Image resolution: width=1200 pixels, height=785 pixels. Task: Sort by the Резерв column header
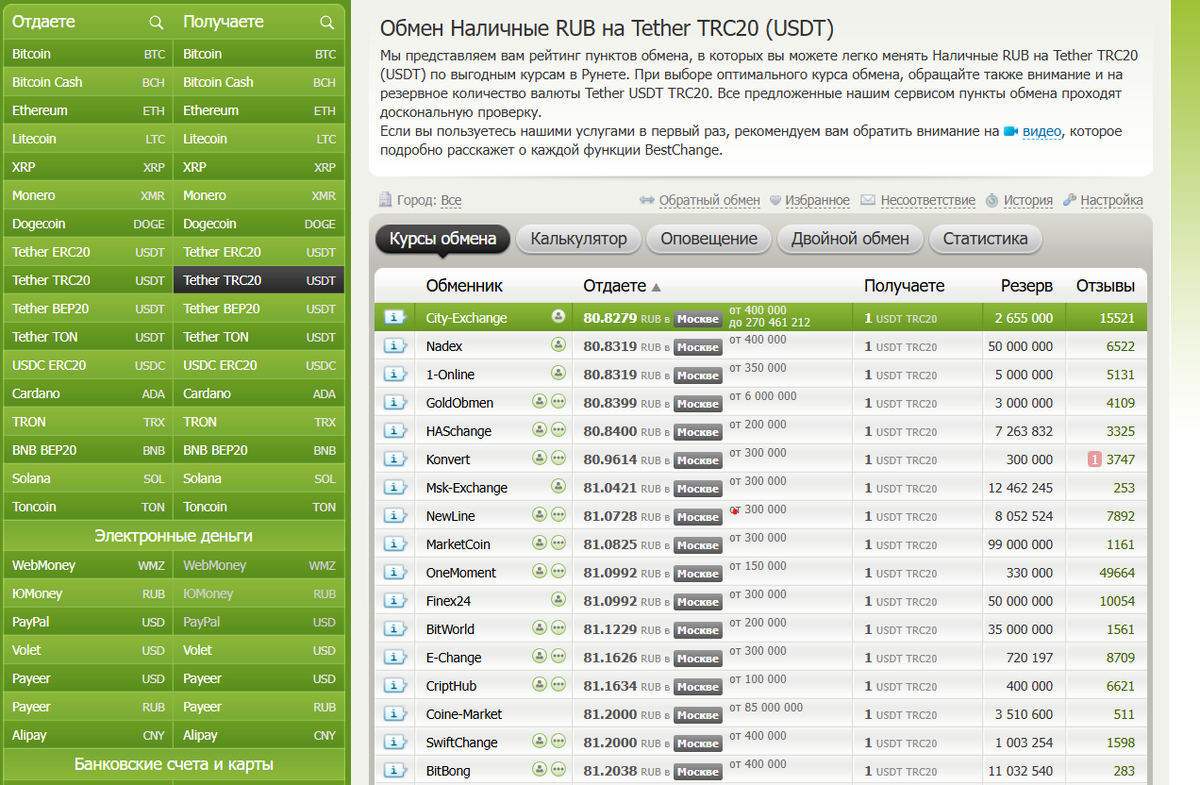coord(1027,286)
